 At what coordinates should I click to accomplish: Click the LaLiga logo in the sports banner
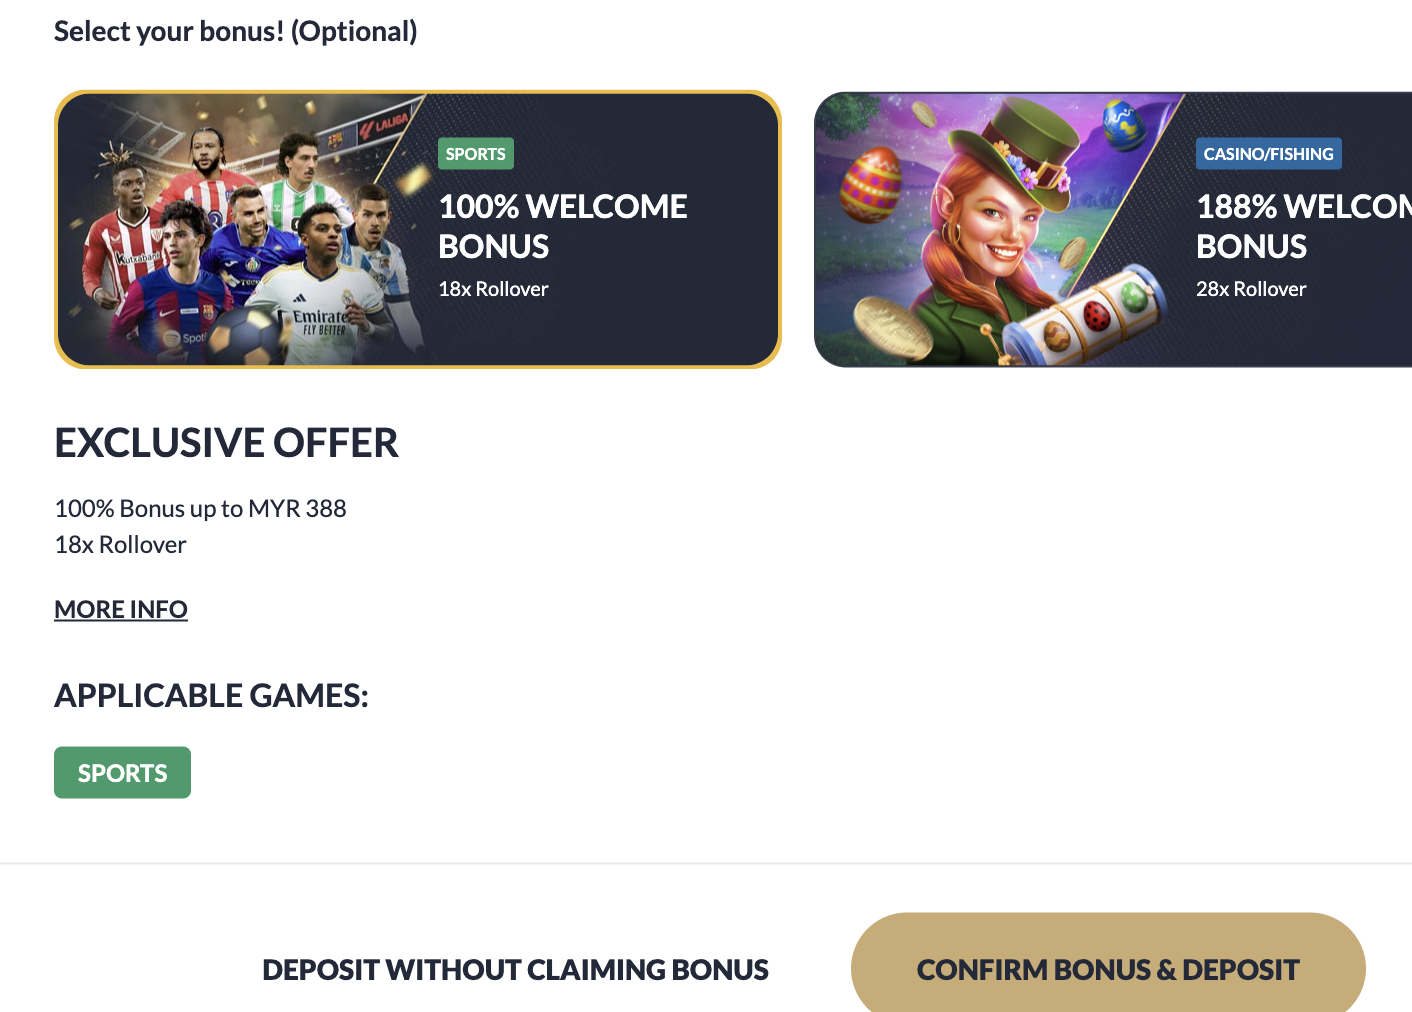pyautogui.click(x=386, y=123)
